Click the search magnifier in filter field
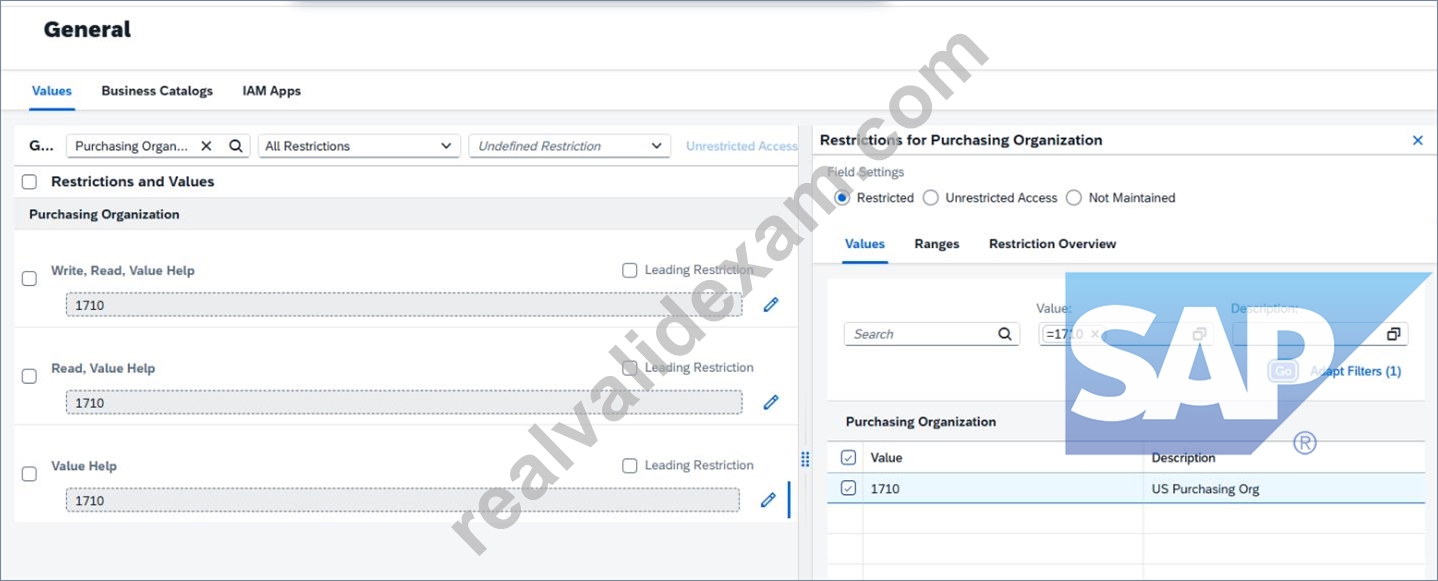 pos(236,146)
